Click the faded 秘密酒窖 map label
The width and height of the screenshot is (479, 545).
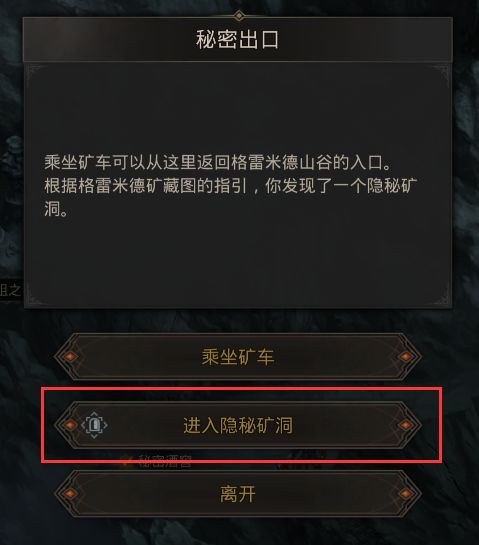165,461
